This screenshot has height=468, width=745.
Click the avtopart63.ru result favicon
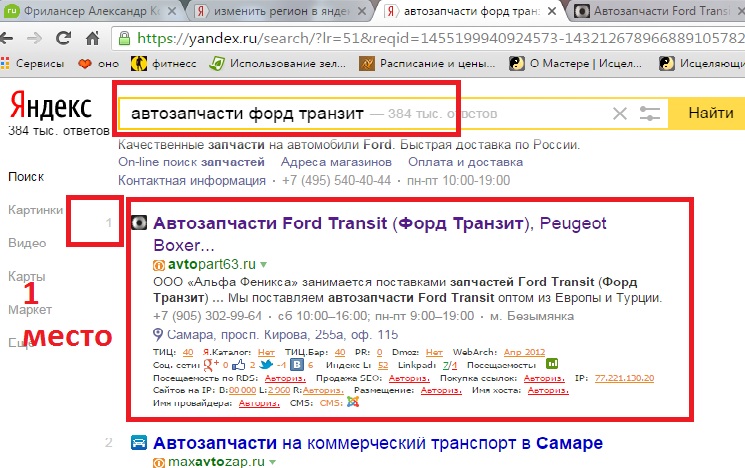click(139, 223)
